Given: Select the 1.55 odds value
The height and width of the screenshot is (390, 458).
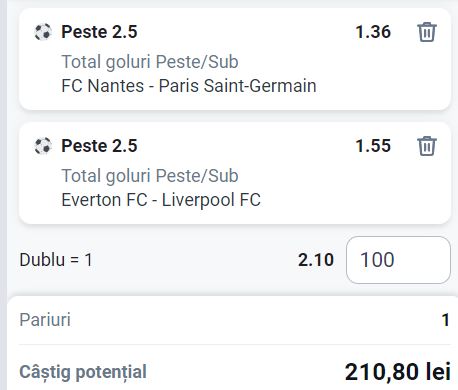Looking at the screenshot, I should [x=373, y=146].
